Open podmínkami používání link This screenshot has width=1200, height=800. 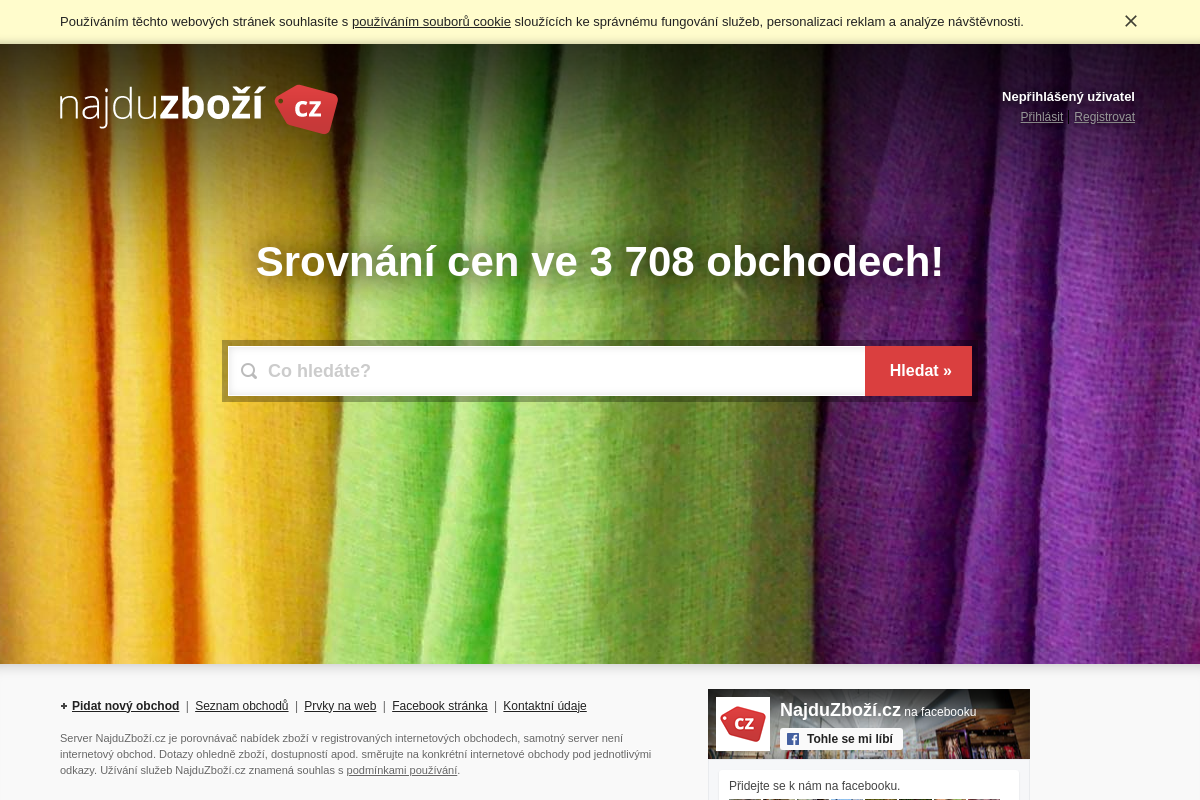pyautogui.click(x=402, y=770)
